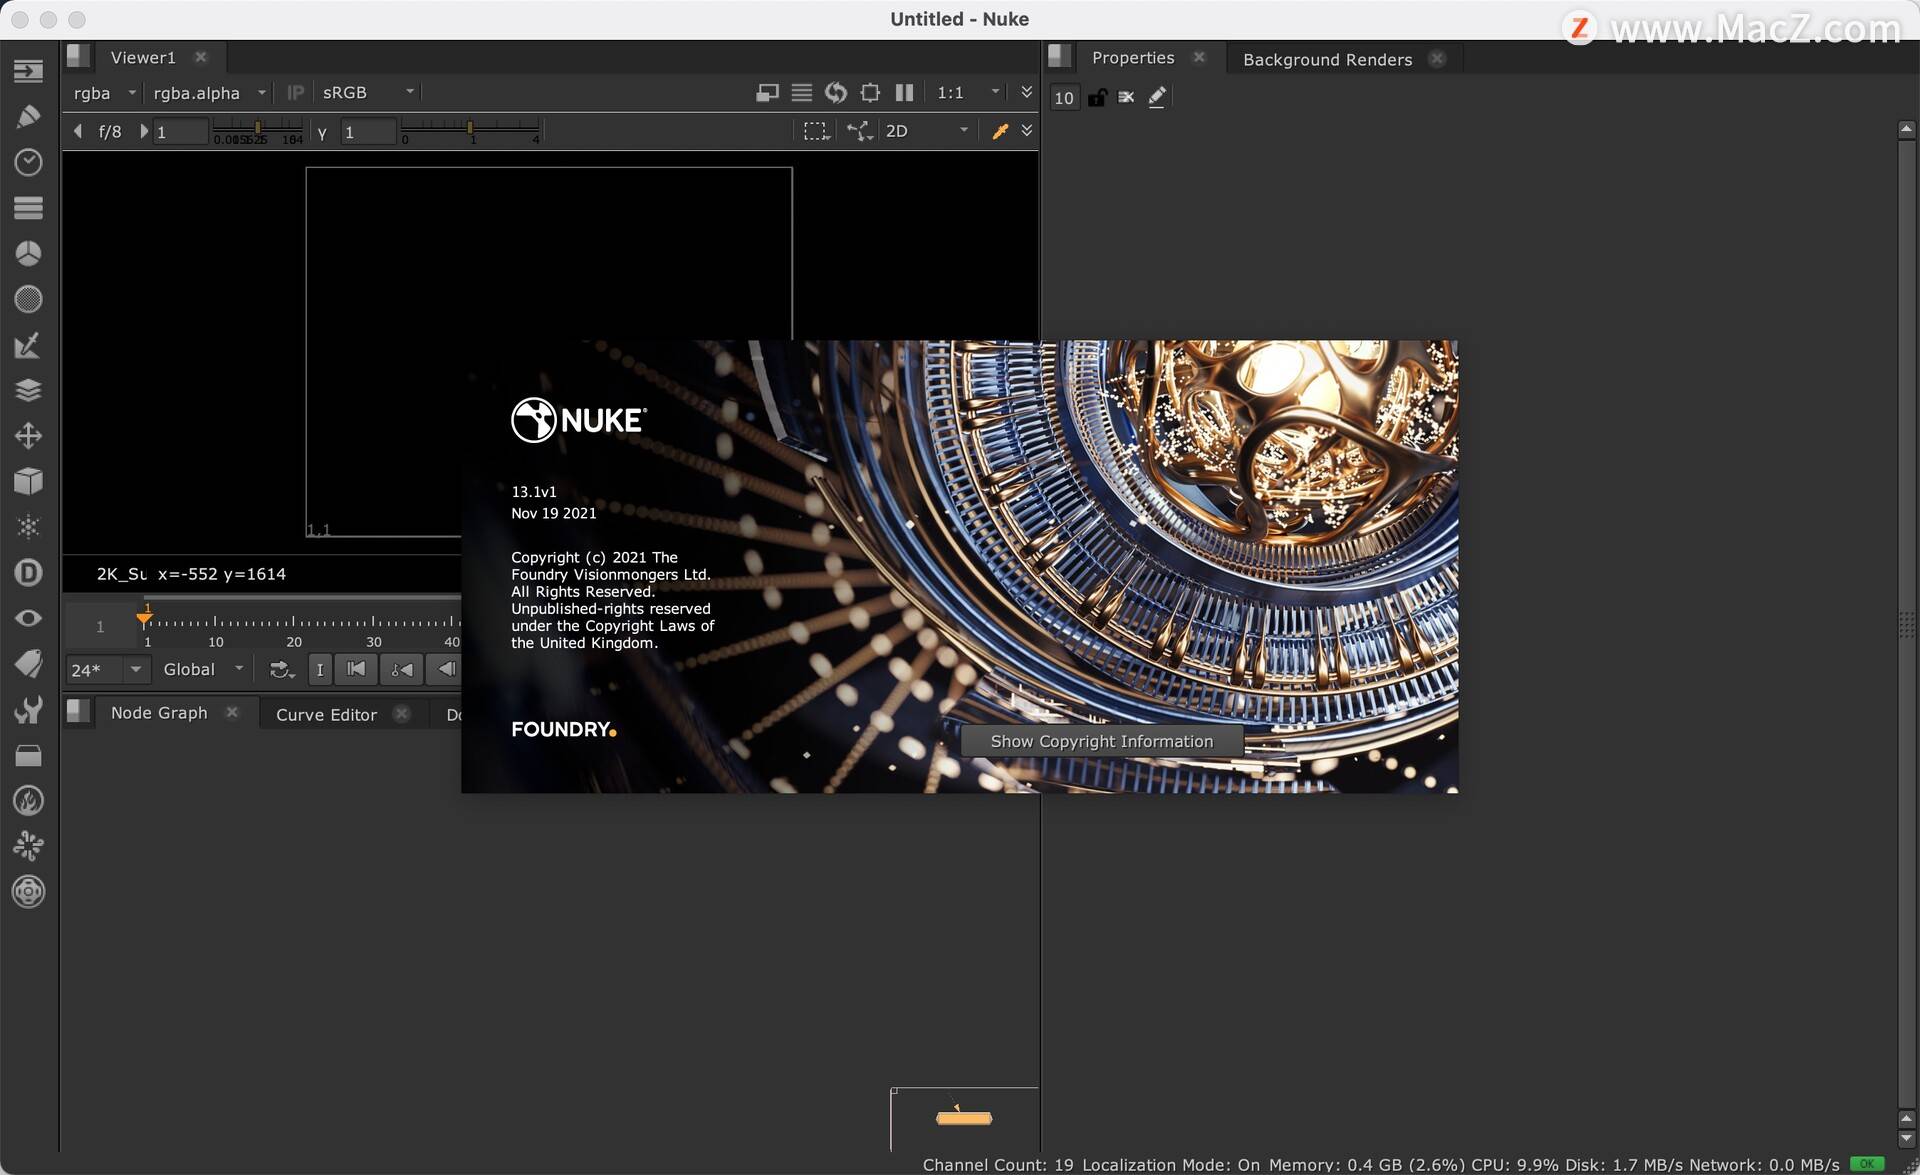Toggle the IP input process button
The width and height of the screenshot is (1920, 1175).
pyautogui.click(x=295, y=93)
